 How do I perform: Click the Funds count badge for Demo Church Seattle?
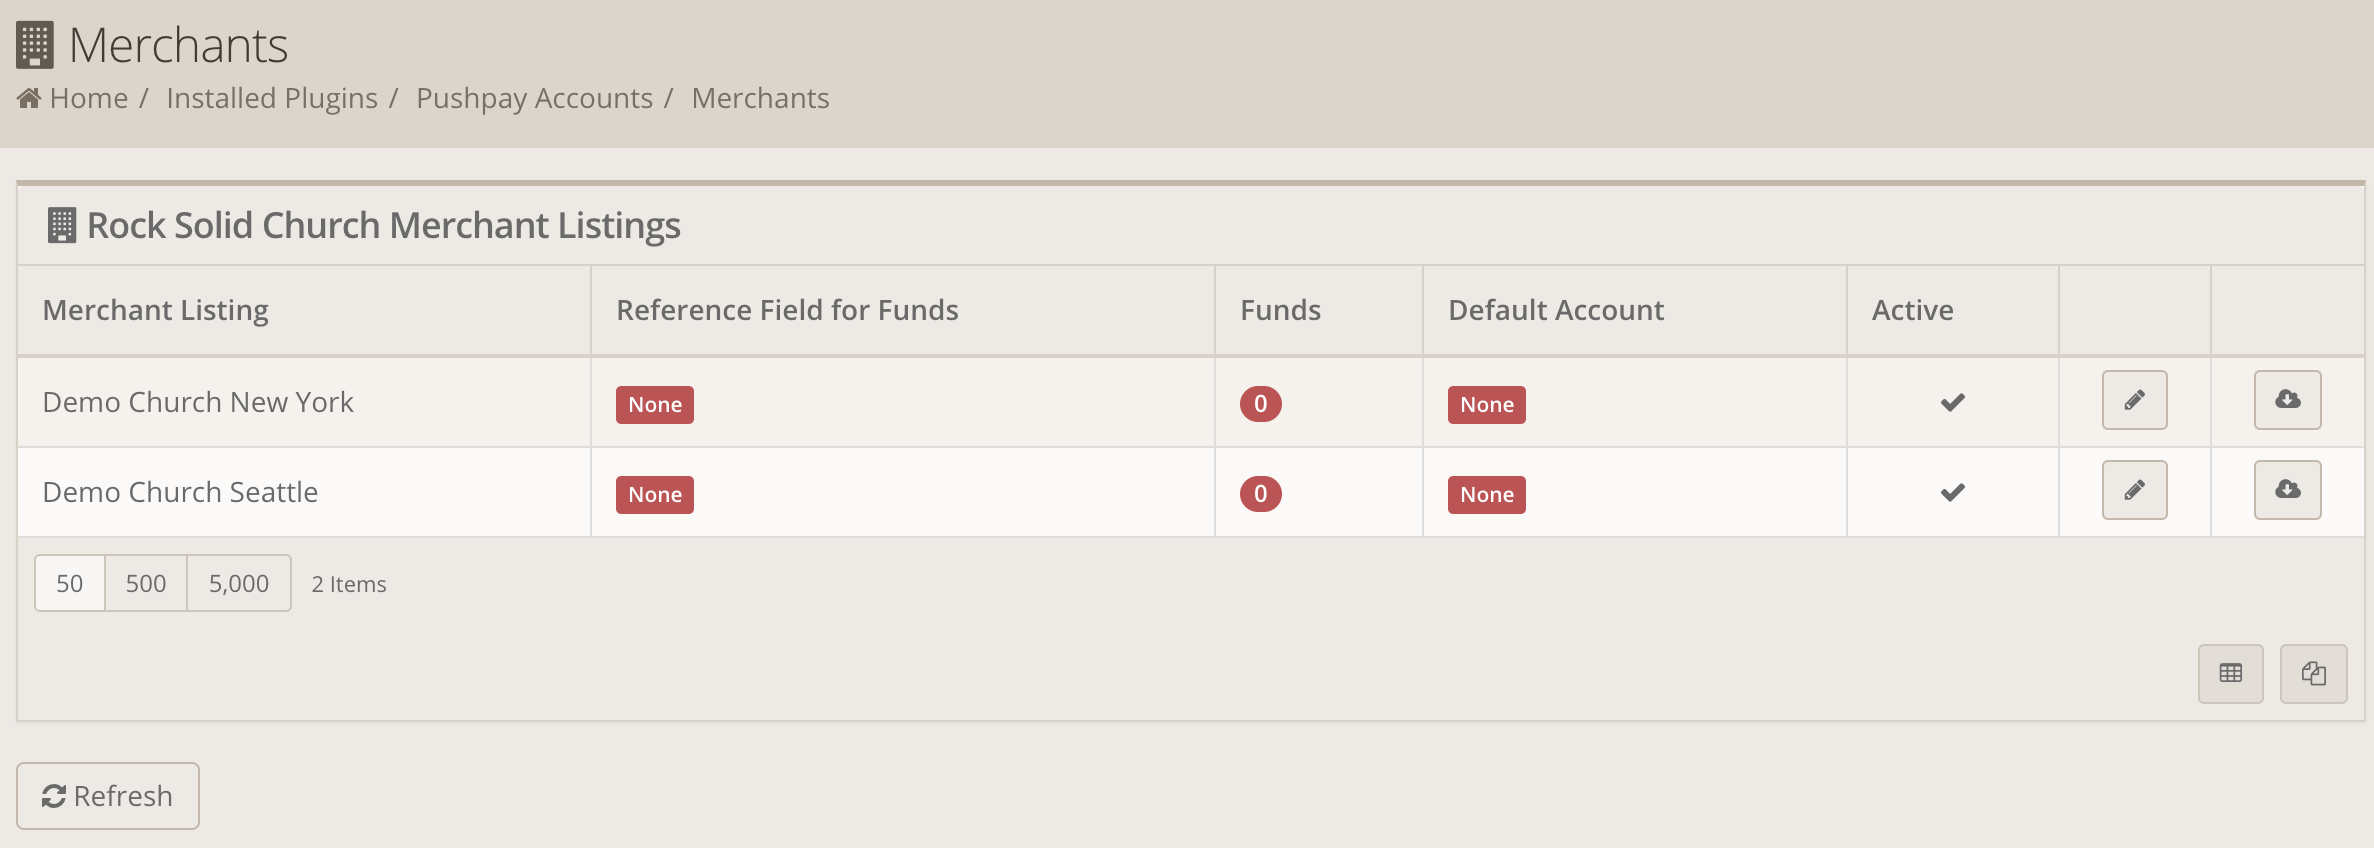[1260, 493]
